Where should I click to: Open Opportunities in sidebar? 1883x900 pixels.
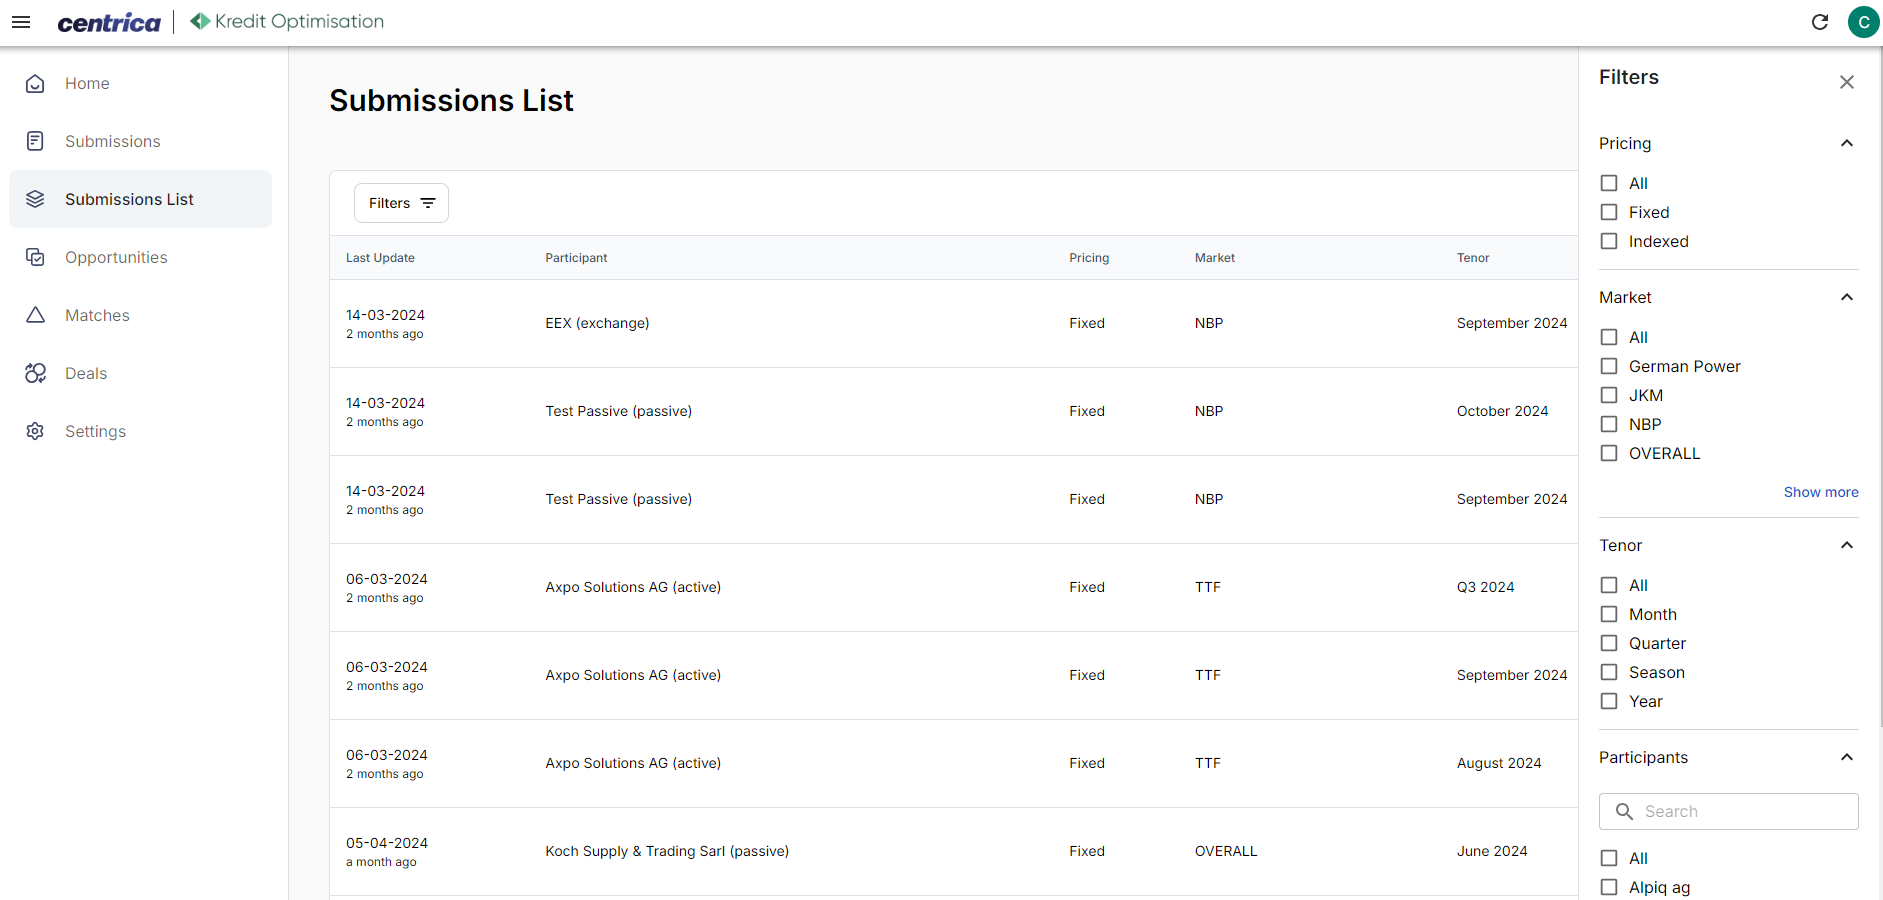click(x=140, y=258)
